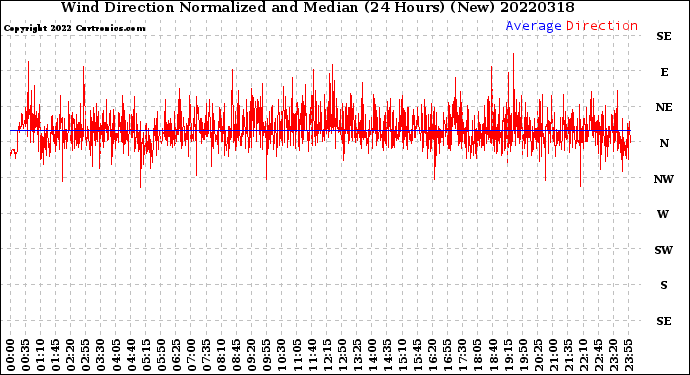
Task: Select the 23:20 time axis label
Action: [613, 355]
